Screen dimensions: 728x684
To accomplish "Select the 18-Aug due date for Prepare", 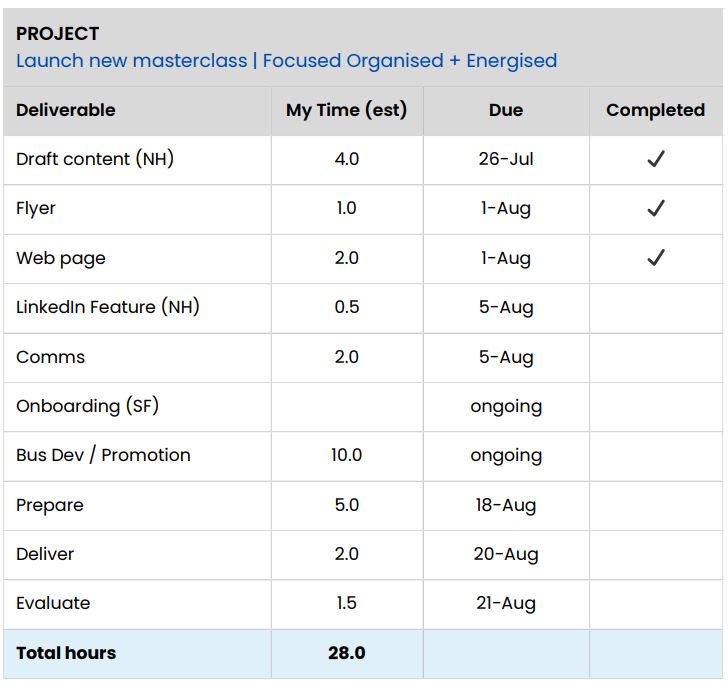I will 505,505.
